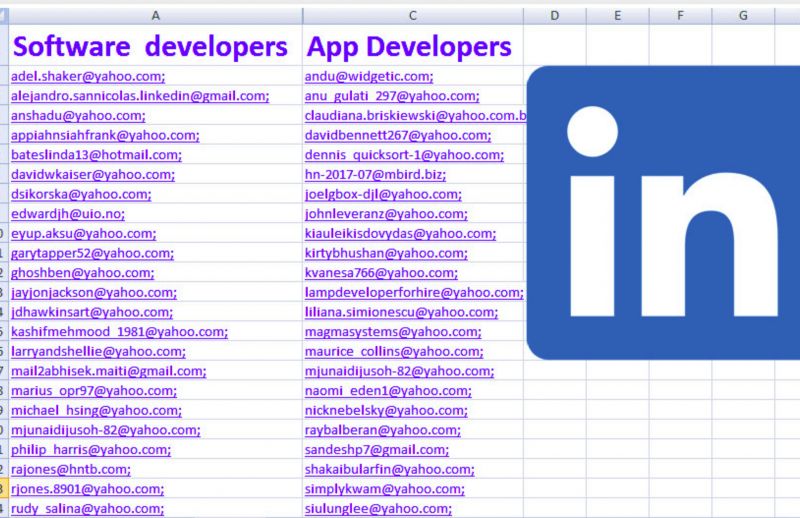Select column G header
Image resolution: width=800 pixels, height=518 pixels.
tap(743, 16)
